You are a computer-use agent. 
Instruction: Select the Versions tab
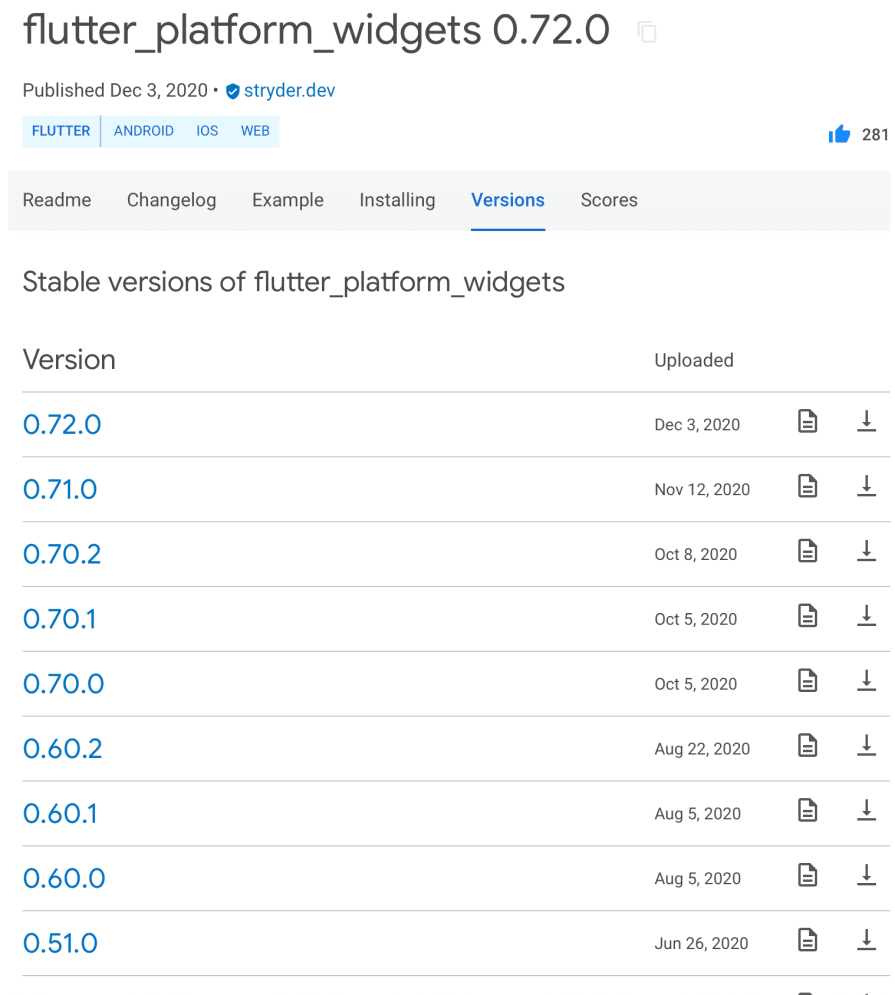[x=508, y=201]
